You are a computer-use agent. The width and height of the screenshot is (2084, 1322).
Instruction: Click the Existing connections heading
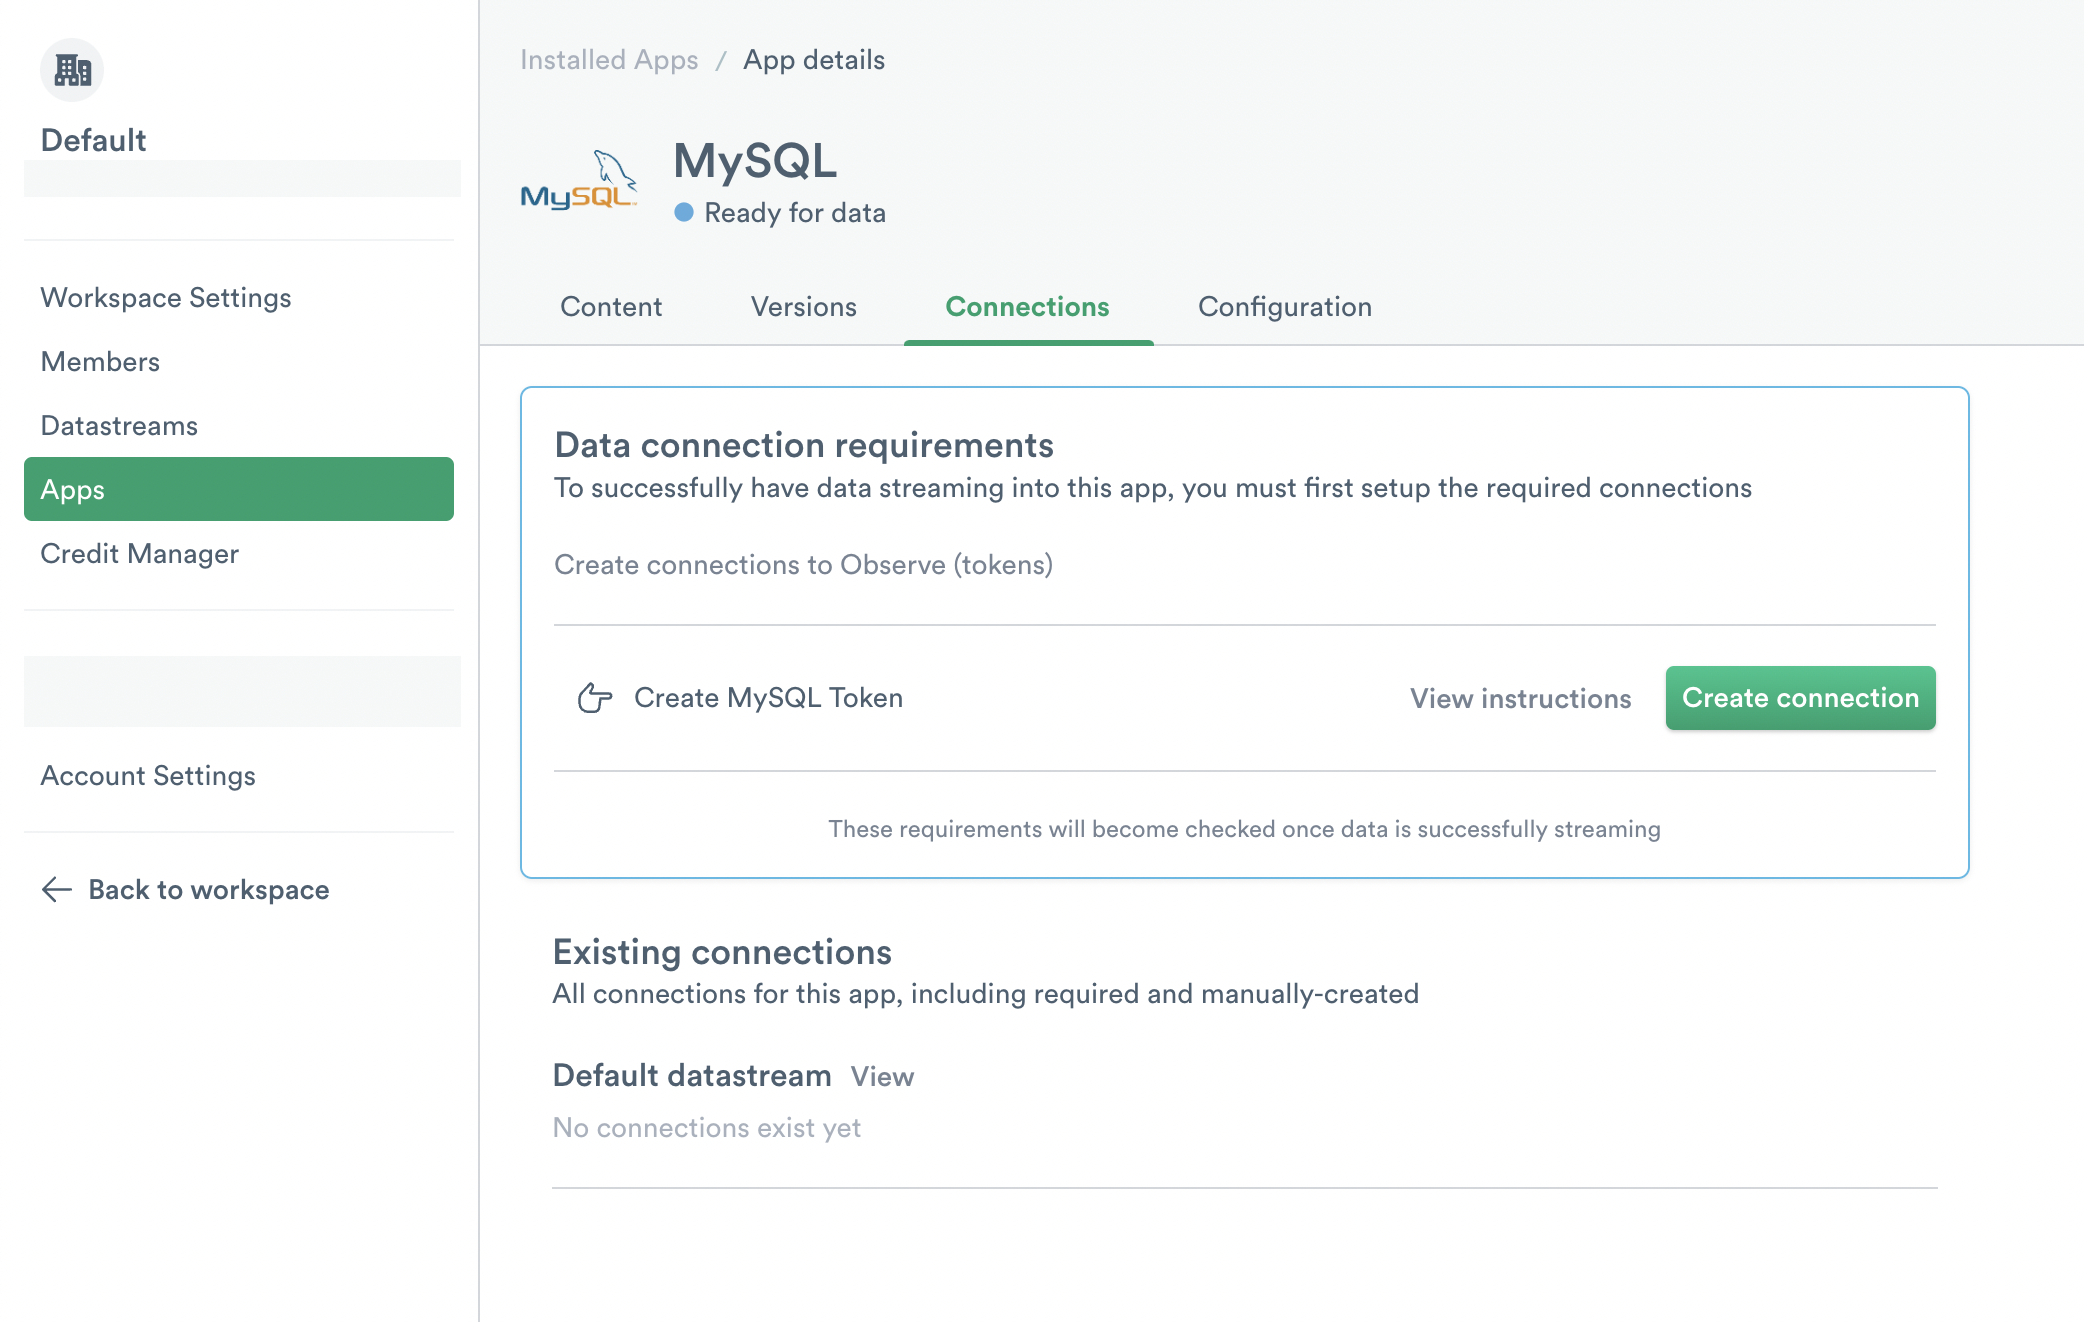coord(722,952)
